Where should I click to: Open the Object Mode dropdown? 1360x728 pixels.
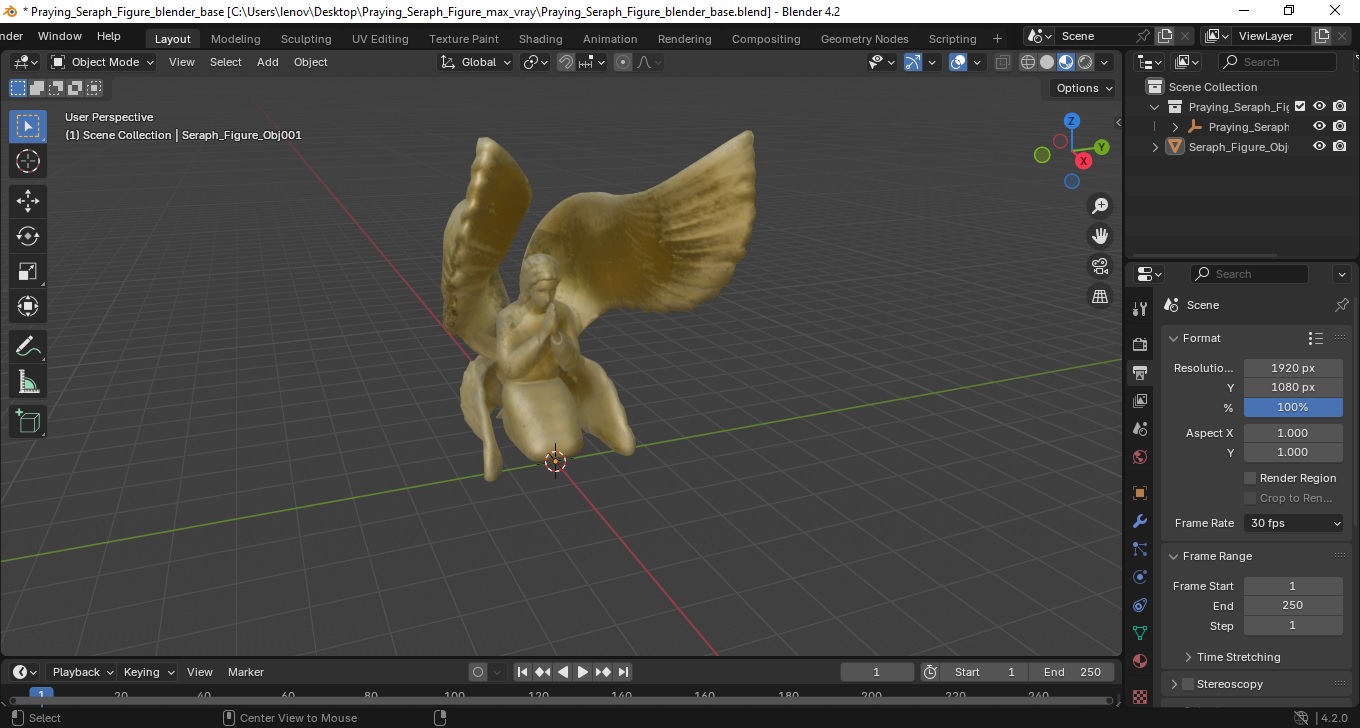pos(103,62)
